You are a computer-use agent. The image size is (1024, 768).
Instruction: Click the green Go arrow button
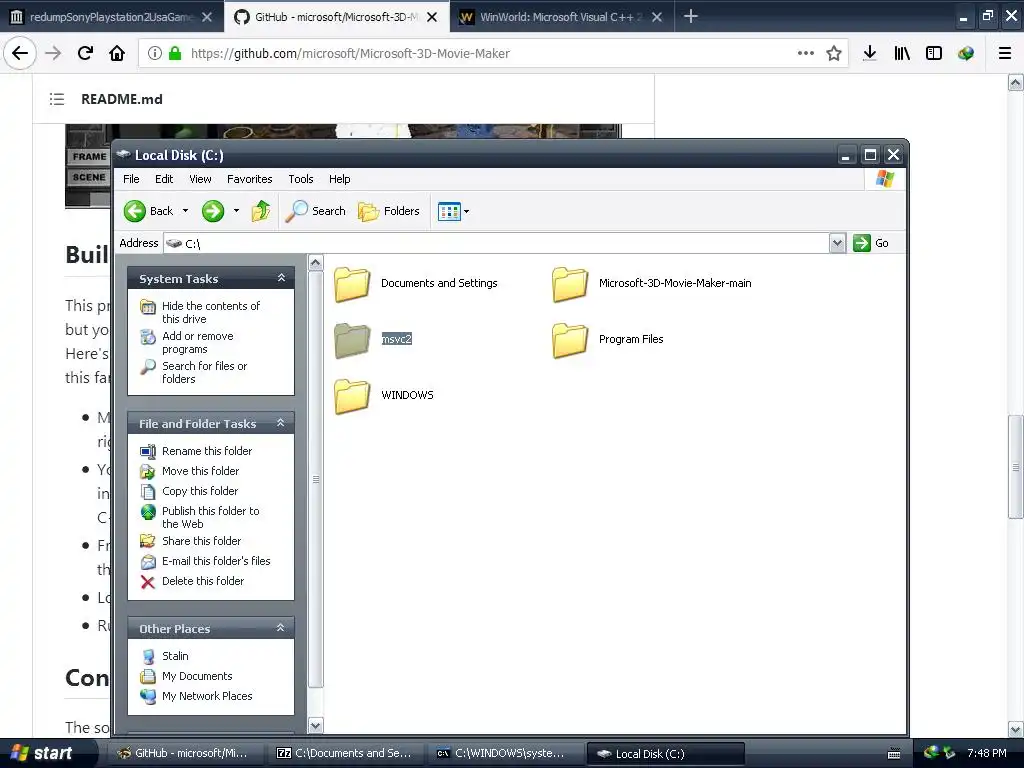point(862,243)
